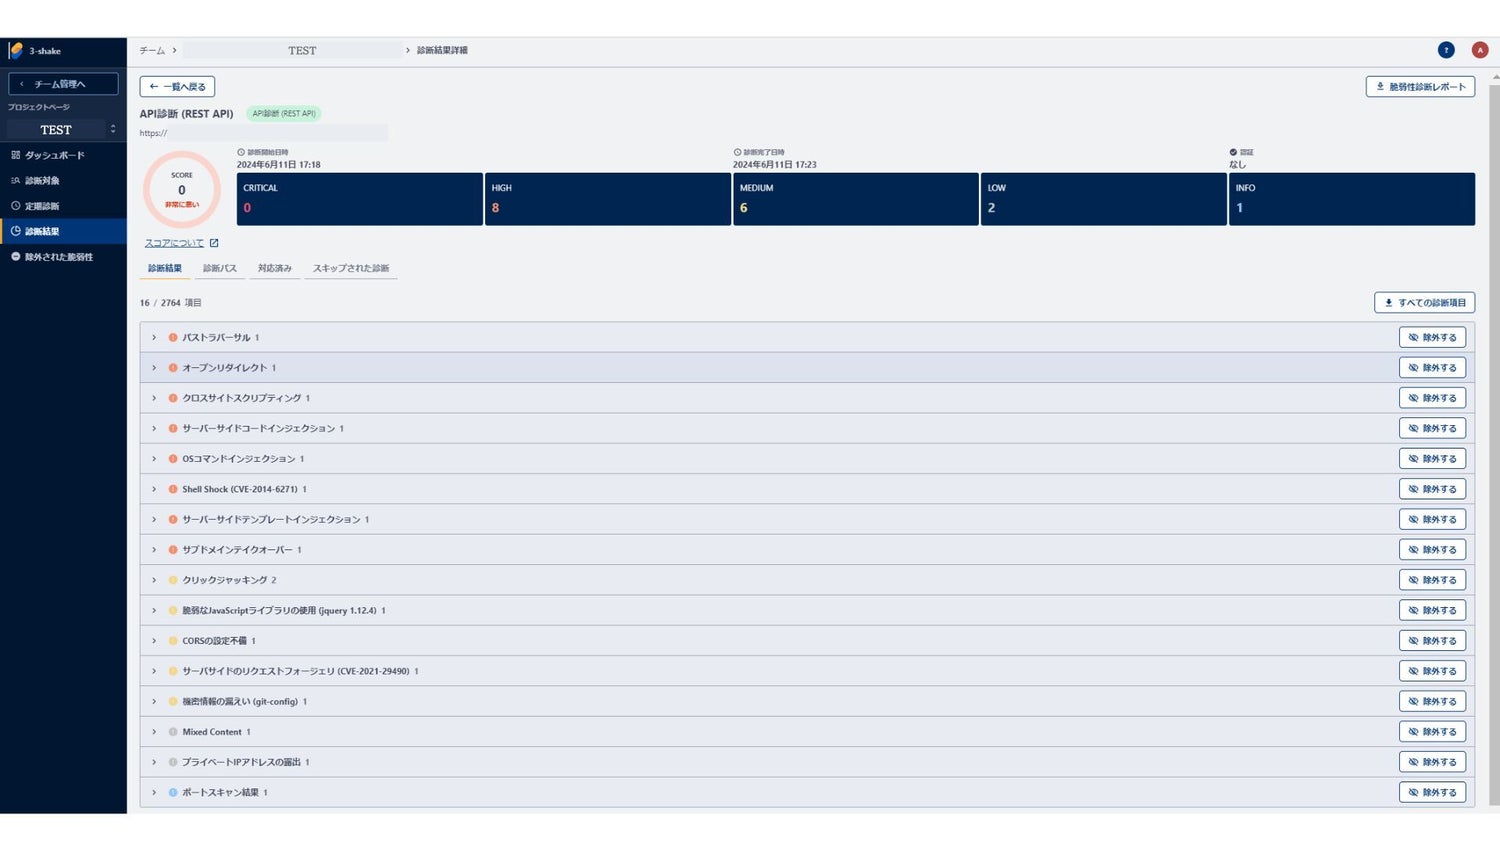Viewport: 1500px width, 844px height.
Task: Click the HIGH severity count card
Action: click(607, 199)
